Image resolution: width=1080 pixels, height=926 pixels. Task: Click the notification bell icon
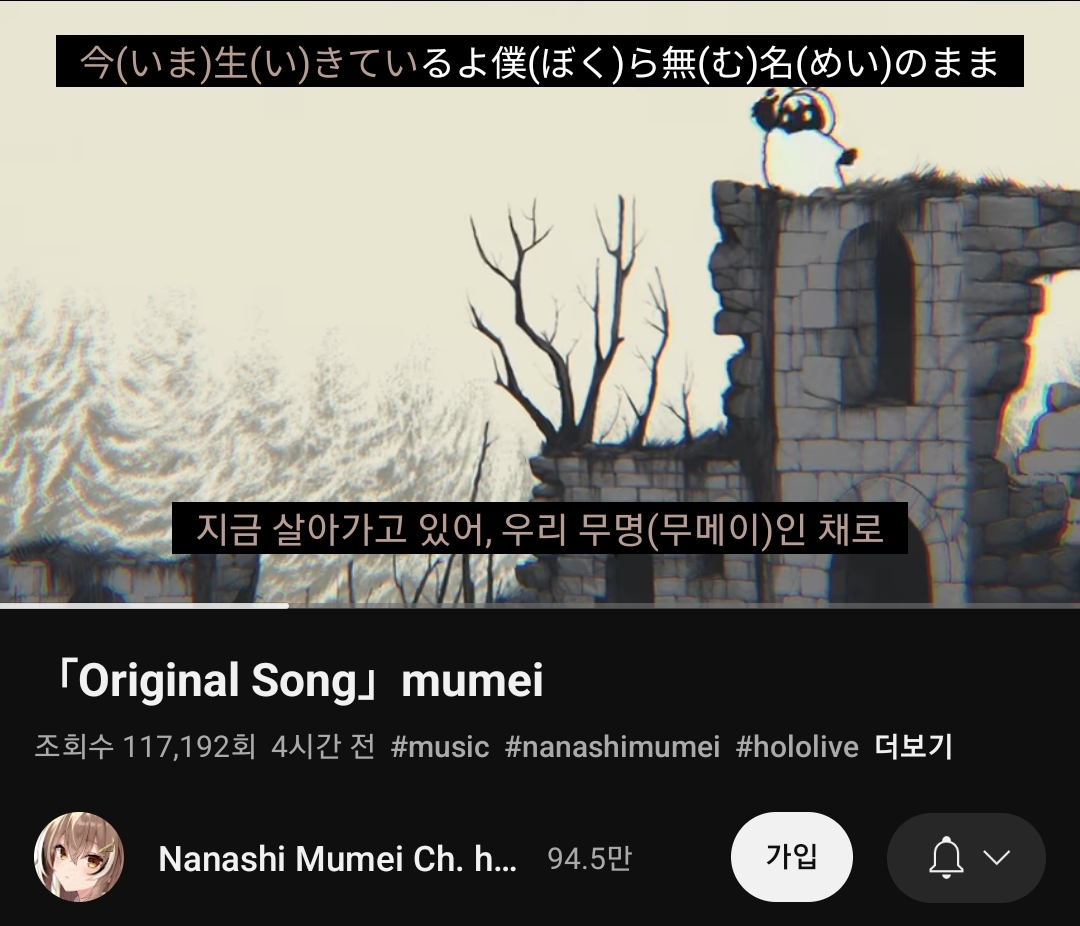coord(946,858)
